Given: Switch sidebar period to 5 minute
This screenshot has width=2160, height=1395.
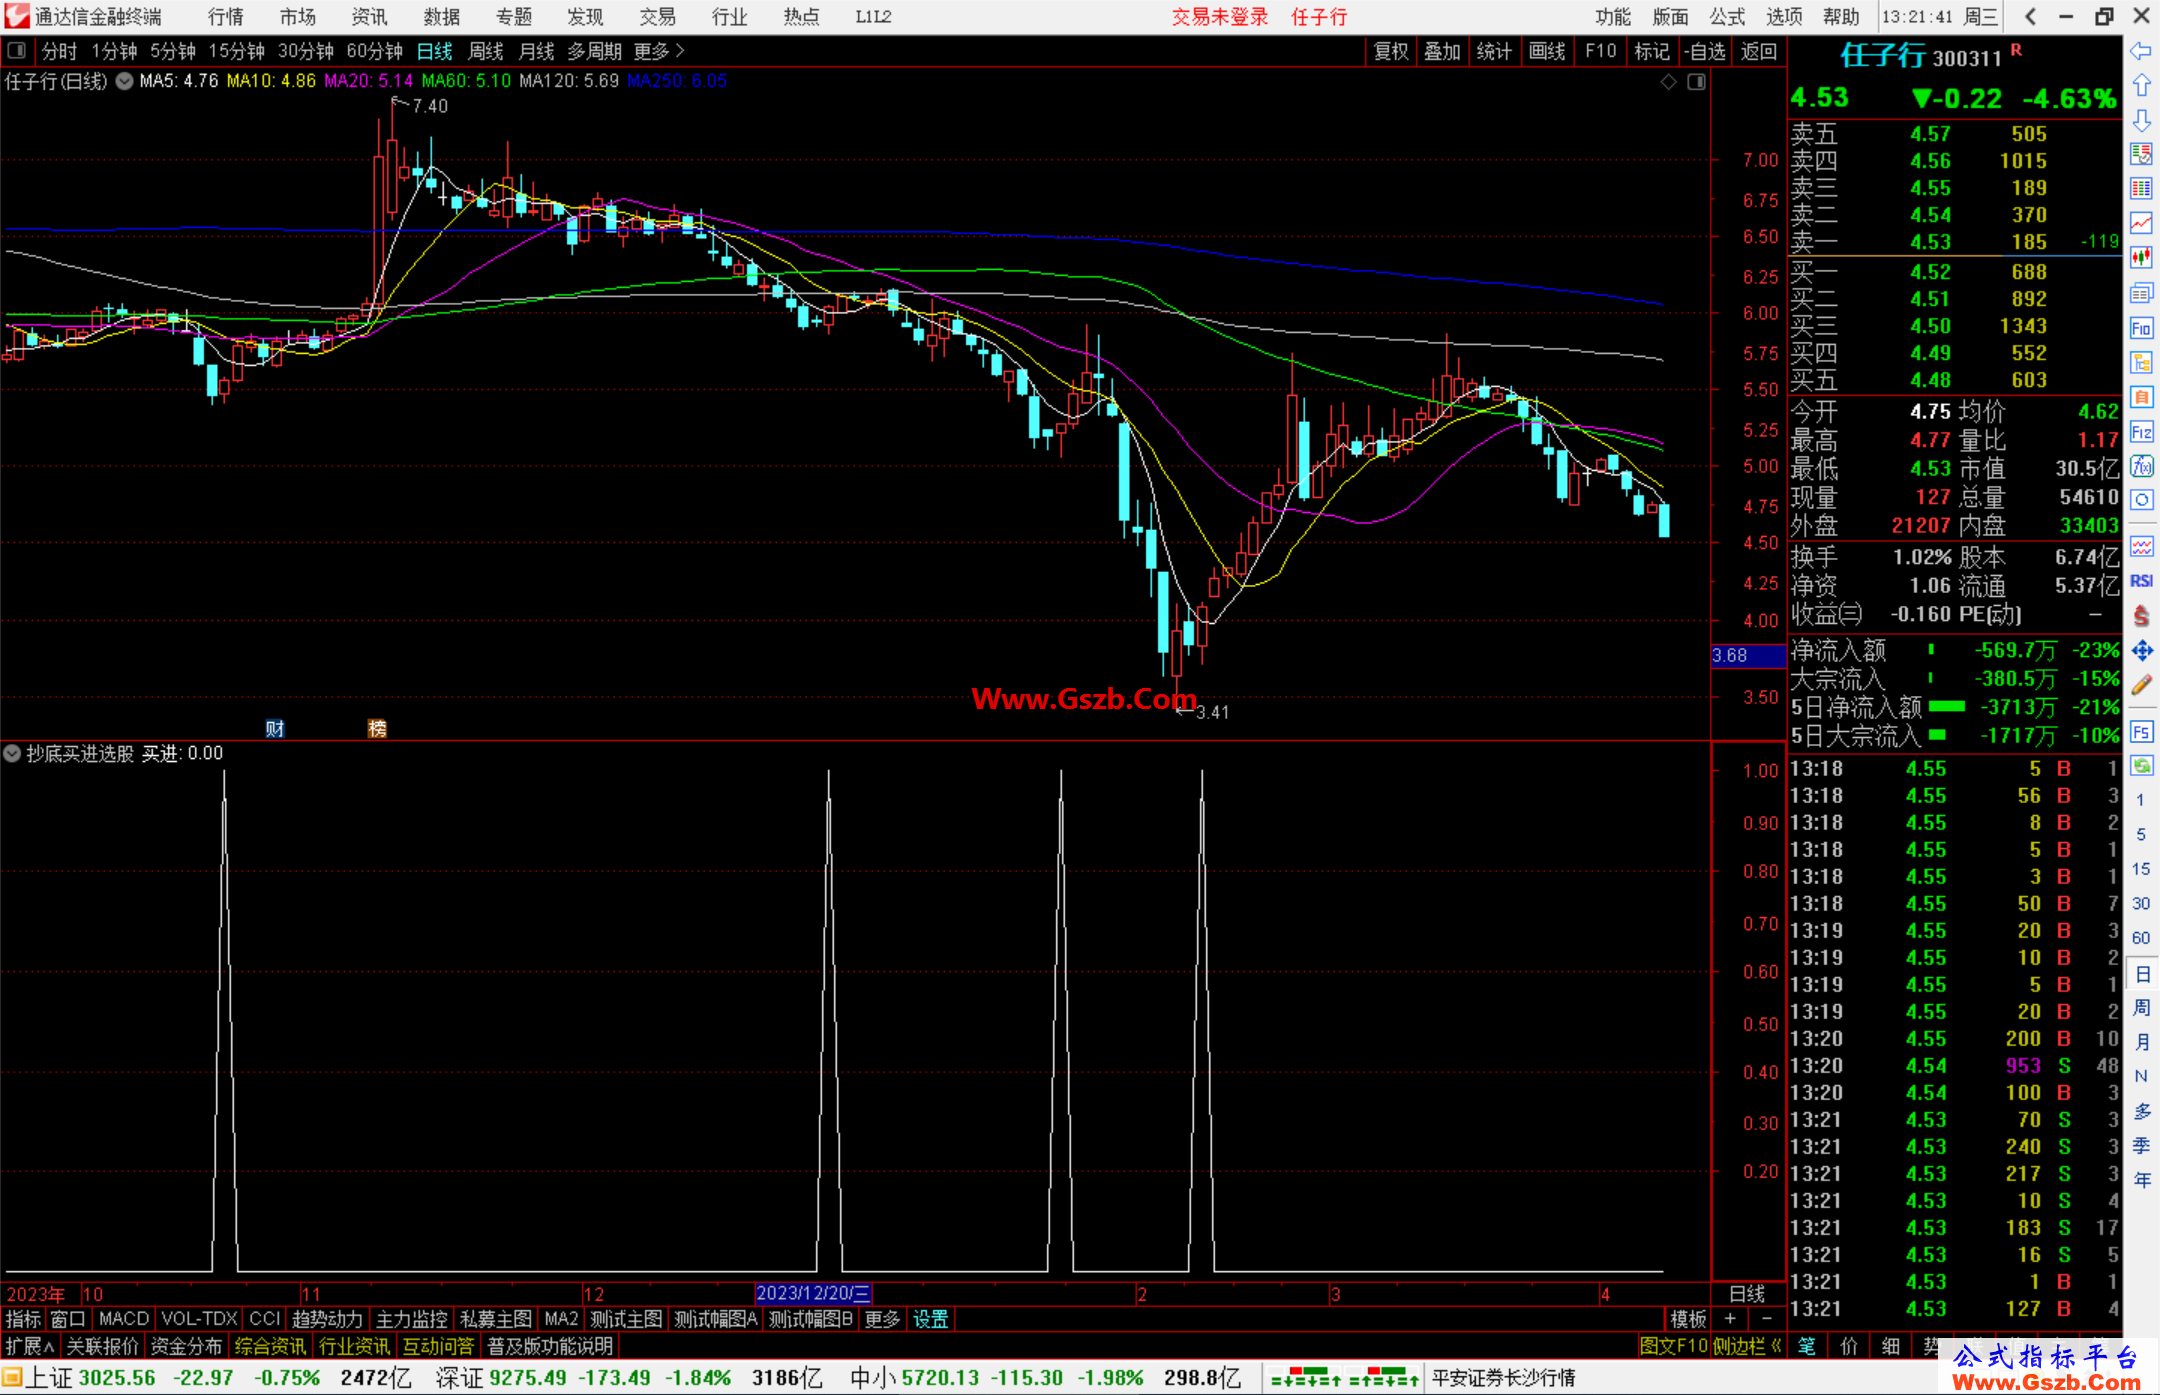Looking at the screenshot, I should click(x=2140, y=834).
